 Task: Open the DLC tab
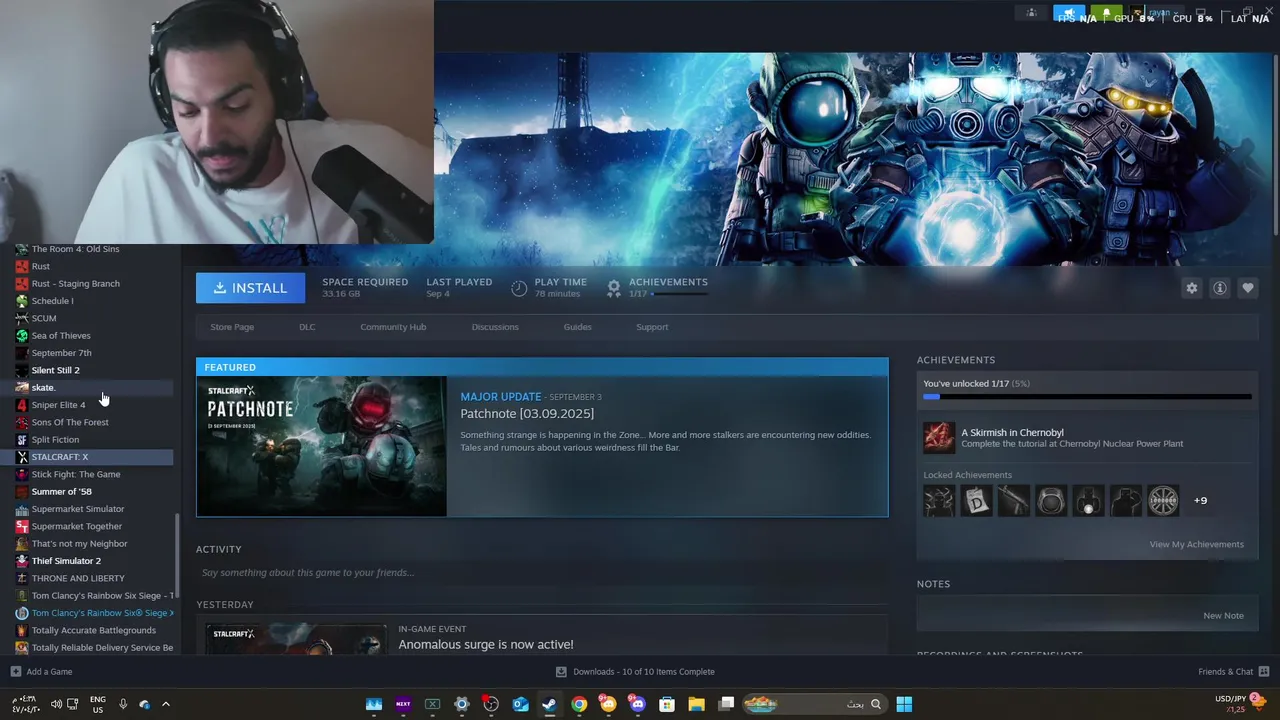tap(307, 327)
